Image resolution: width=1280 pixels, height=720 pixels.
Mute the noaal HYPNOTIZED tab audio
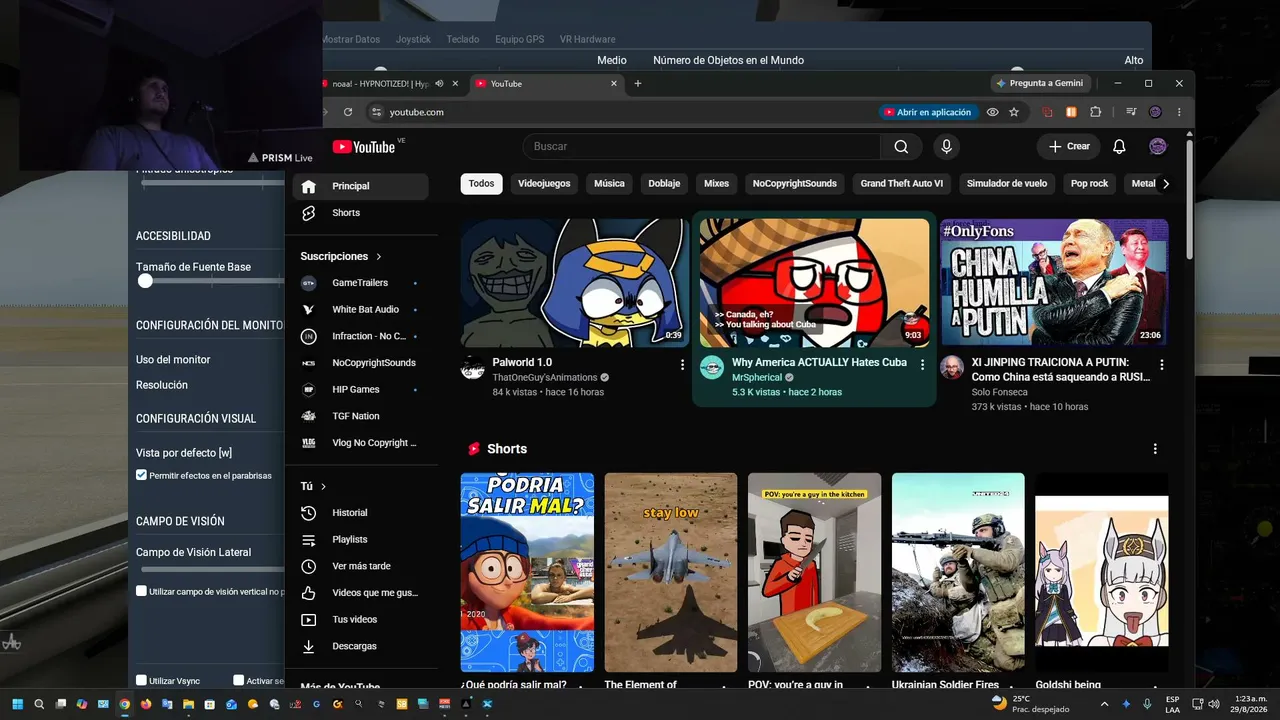(x=439, y=84)
